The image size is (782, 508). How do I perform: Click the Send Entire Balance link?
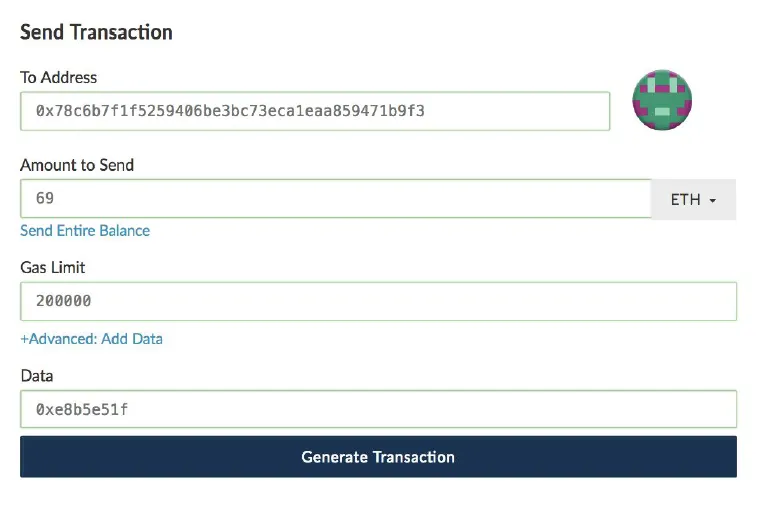(x=85, y=230)
